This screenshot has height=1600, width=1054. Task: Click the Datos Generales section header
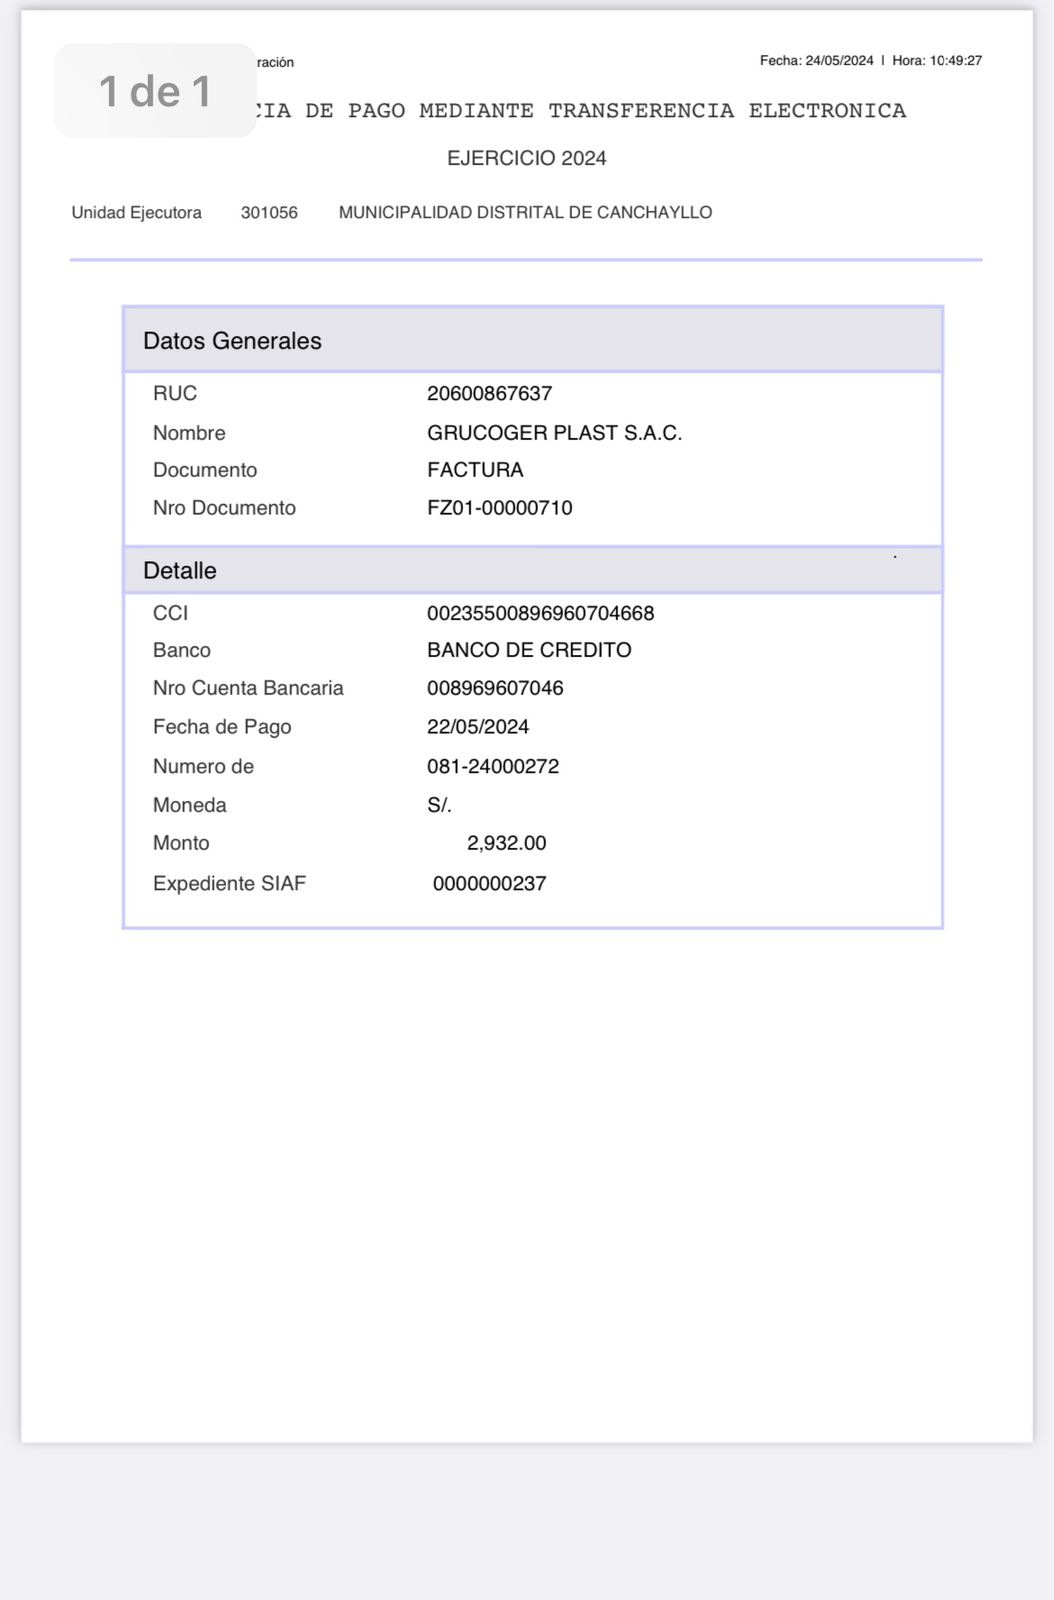232,341
